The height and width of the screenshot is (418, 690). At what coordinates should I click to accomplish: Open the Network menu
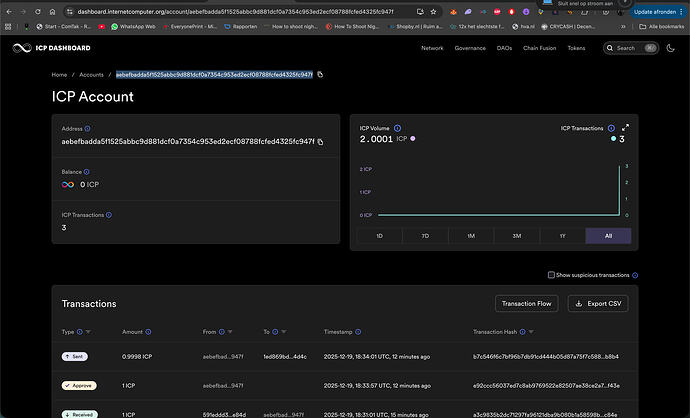(x=432, y=48)
